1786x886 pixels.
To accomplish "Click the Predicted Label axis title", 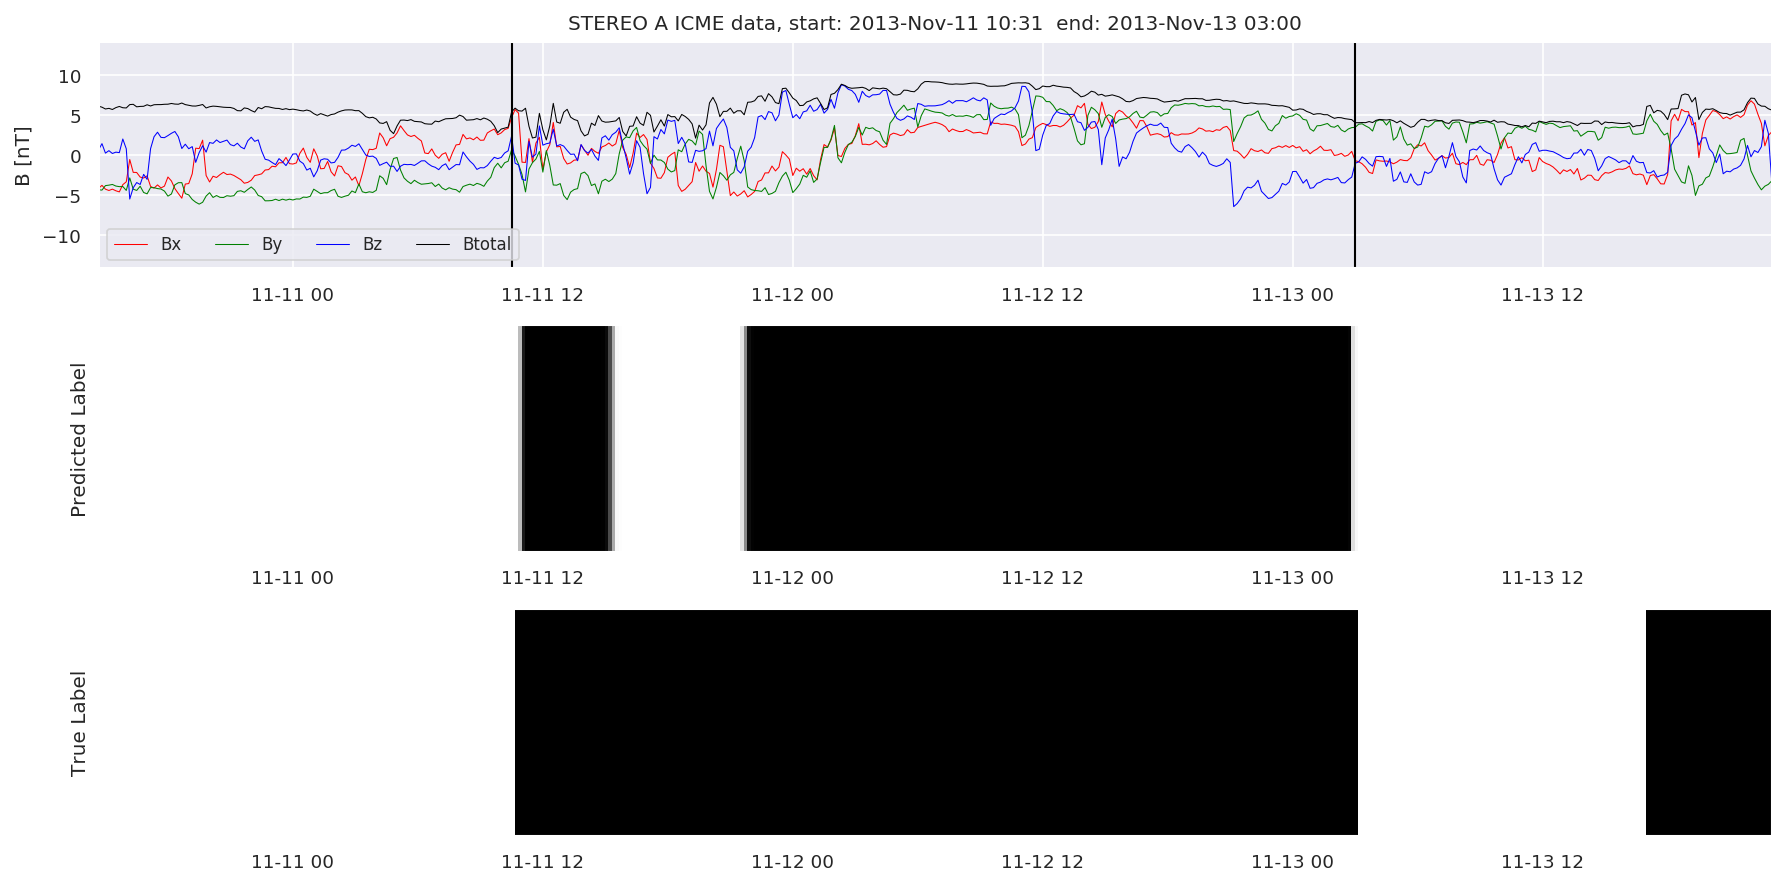I will click(79, 440).
